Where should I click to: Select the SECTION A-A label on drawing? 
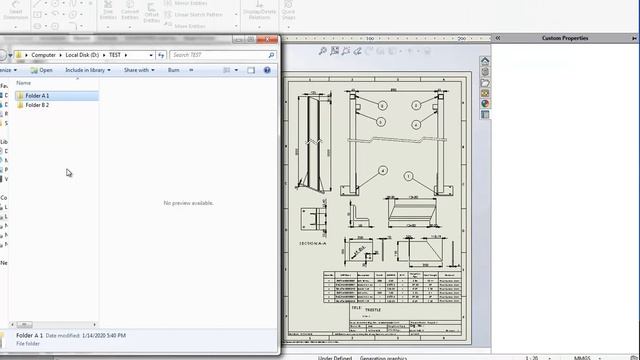(313, 243)
